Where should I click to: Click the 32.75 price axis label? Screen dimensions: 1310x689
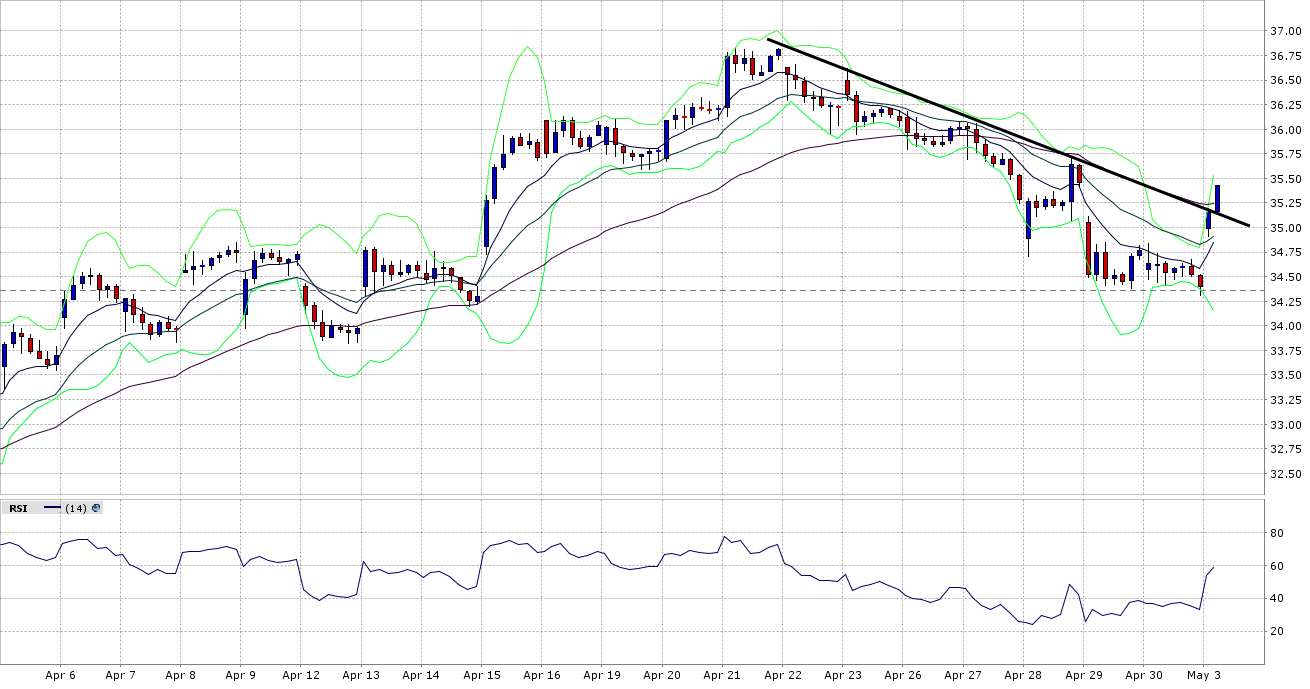click(1285, 449)
